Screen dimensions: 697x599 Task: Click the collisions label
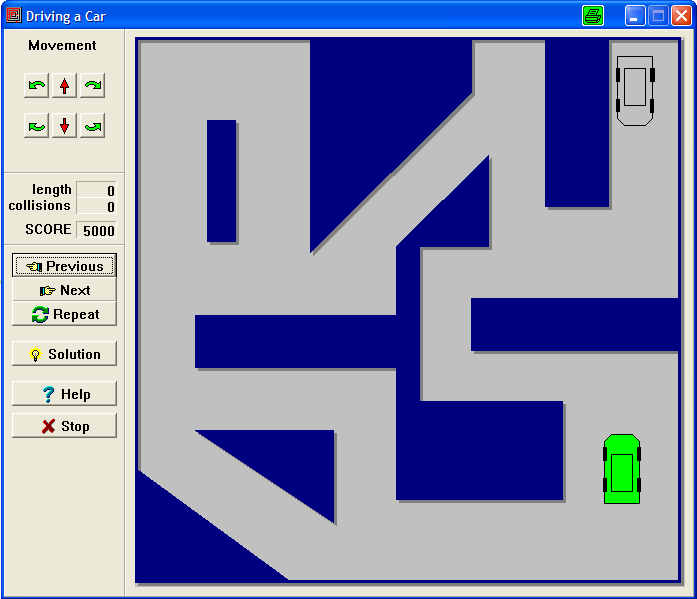point(40,206)
